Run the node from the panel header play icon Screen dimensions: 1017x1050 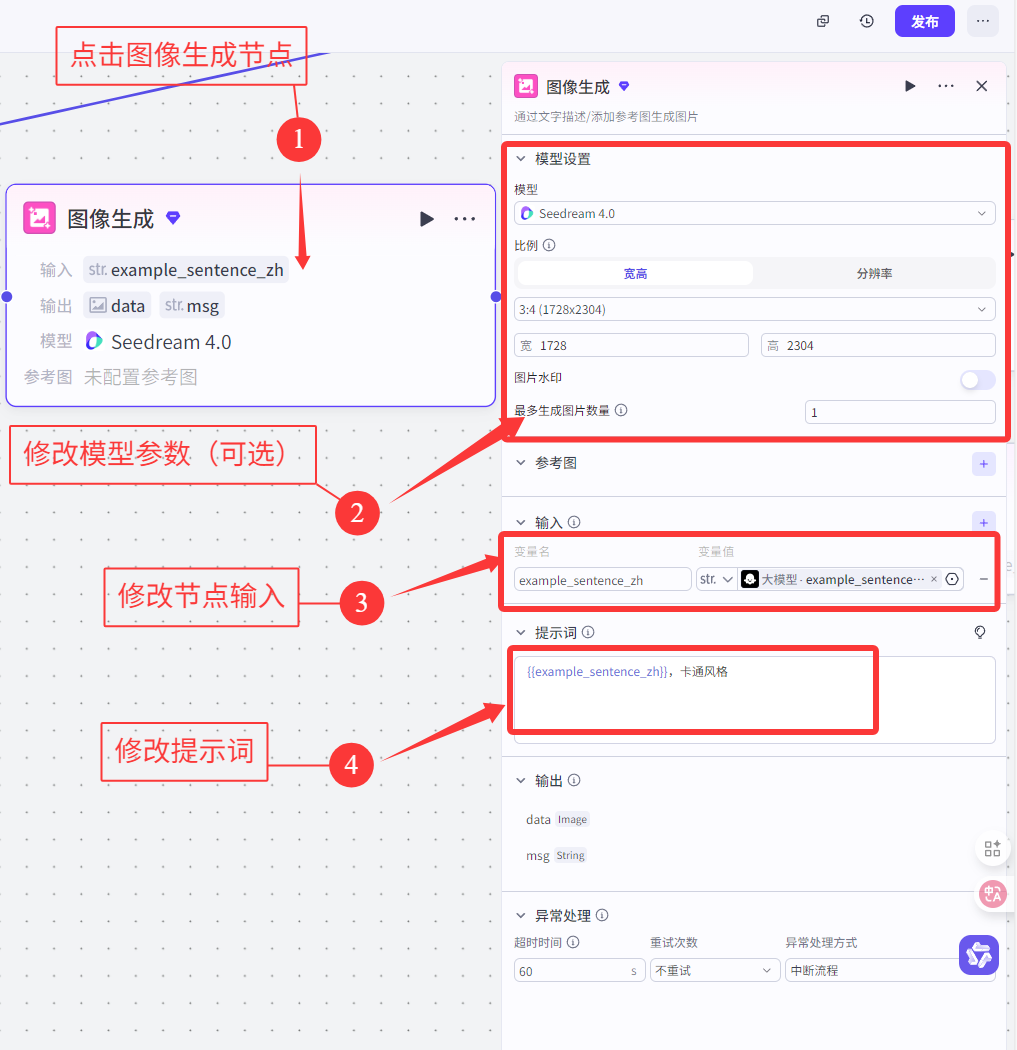coord(910,86)
